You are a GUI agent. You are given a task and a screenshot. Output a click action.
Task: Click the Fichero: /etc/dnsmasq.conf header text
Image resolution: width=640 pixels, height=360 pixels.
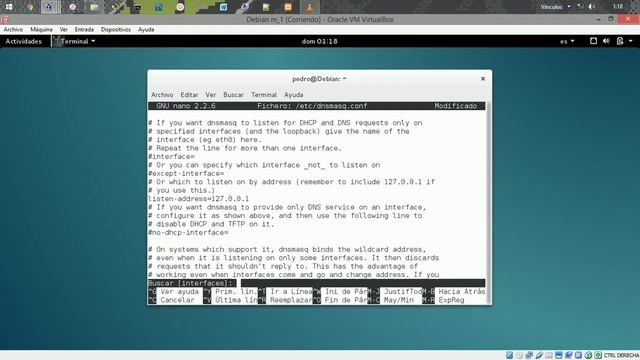(312, 106)
